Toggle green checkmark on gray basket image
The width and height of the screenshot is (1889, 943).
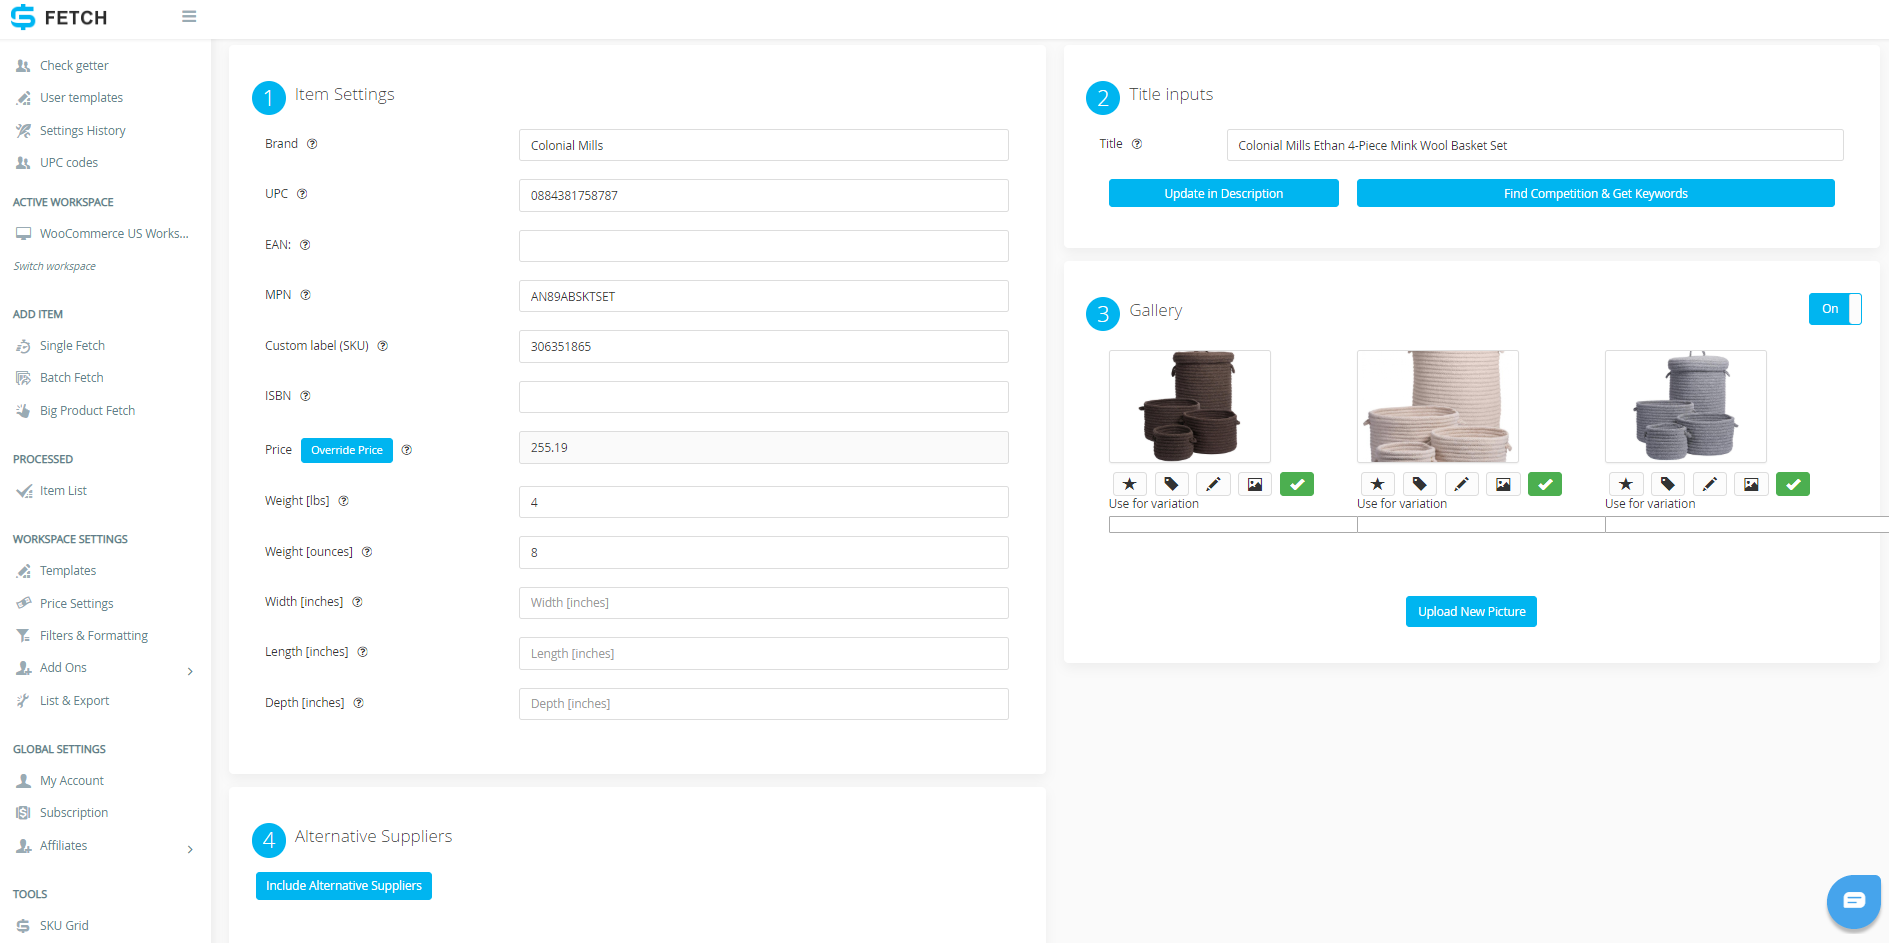tap(1793, 484)
